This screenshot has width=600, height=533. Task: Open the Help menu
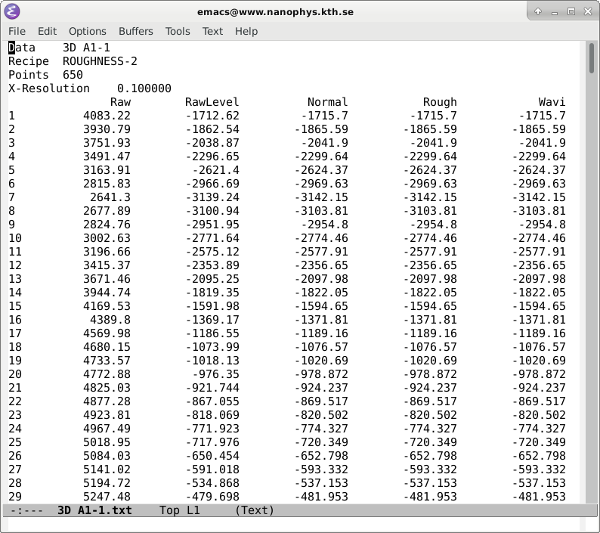point(246,31)
